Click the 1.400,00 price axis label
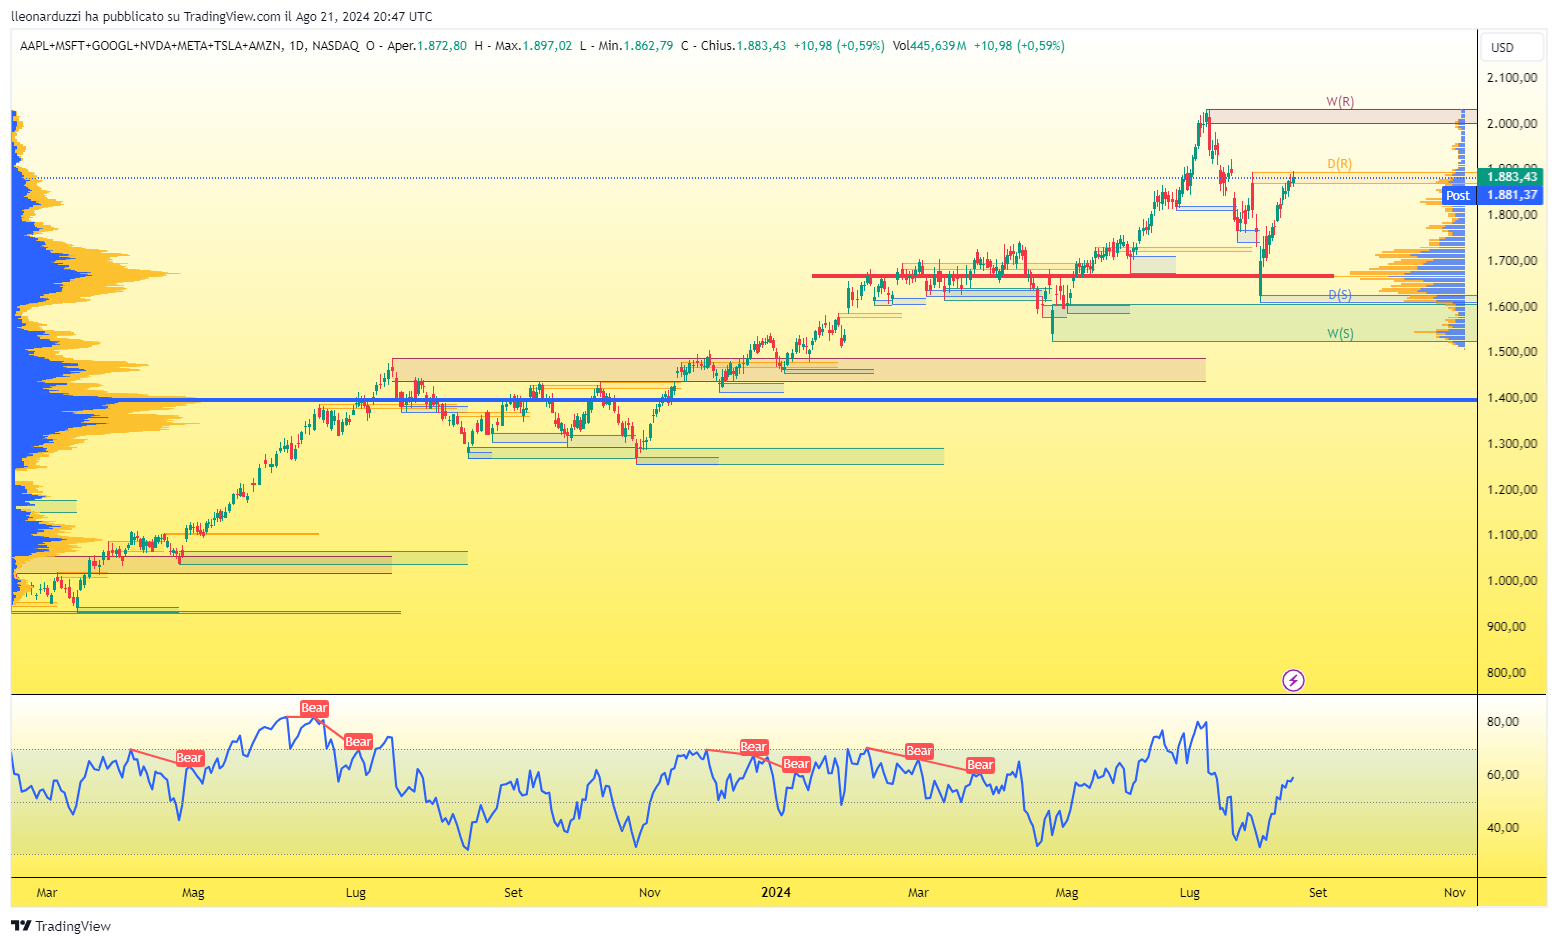 click(1512, 398)
